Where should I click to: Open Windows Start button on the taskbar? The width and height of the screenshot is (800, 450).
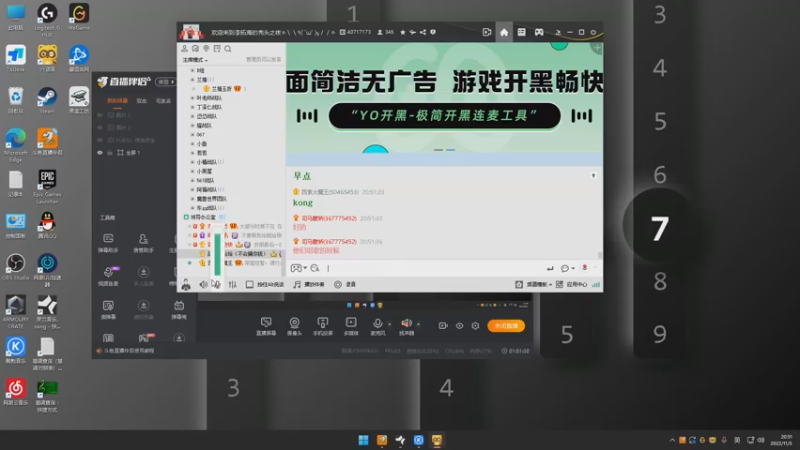[x=363, y=440]
